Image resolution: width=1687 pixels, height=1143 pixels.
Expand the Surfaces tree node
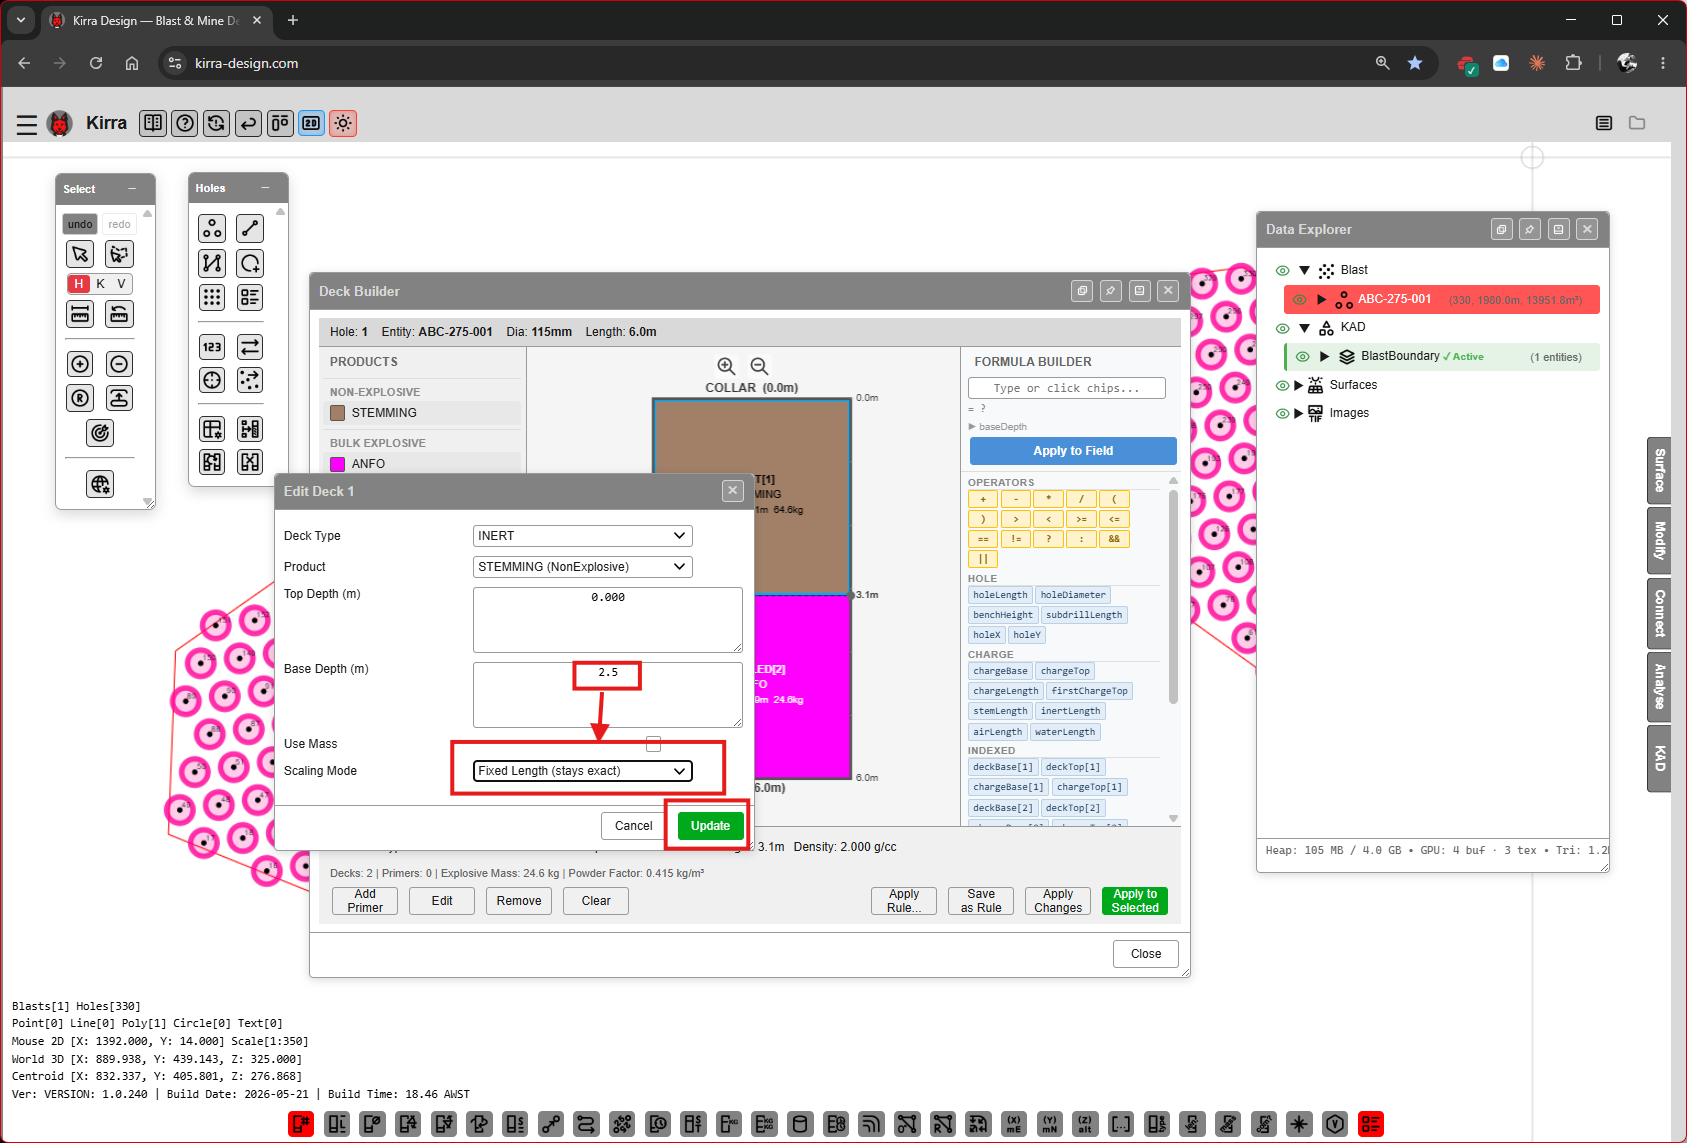coord(1299,385)
